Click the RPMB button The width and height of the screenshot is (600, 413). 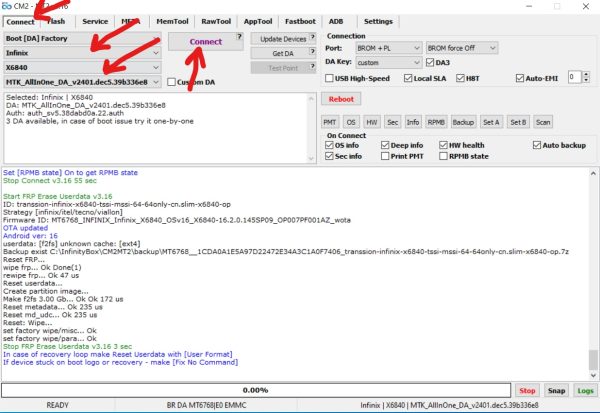(x=436, y=122)
